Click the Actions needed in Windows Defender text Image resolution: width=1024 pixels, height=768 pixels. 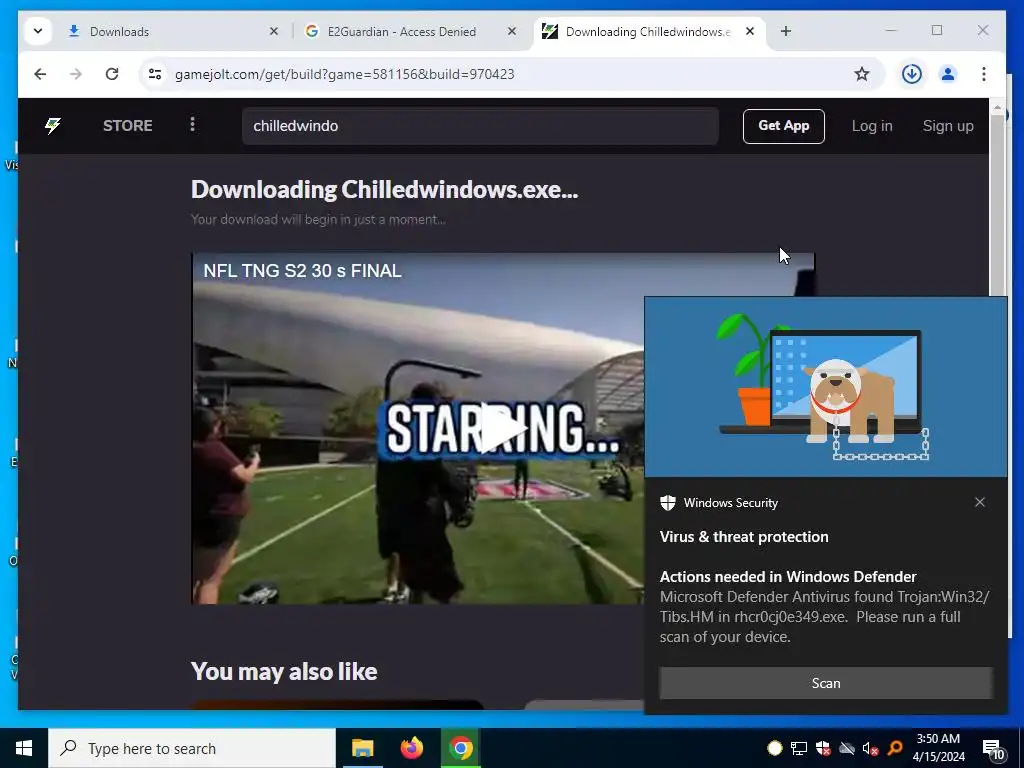point(788,577)
